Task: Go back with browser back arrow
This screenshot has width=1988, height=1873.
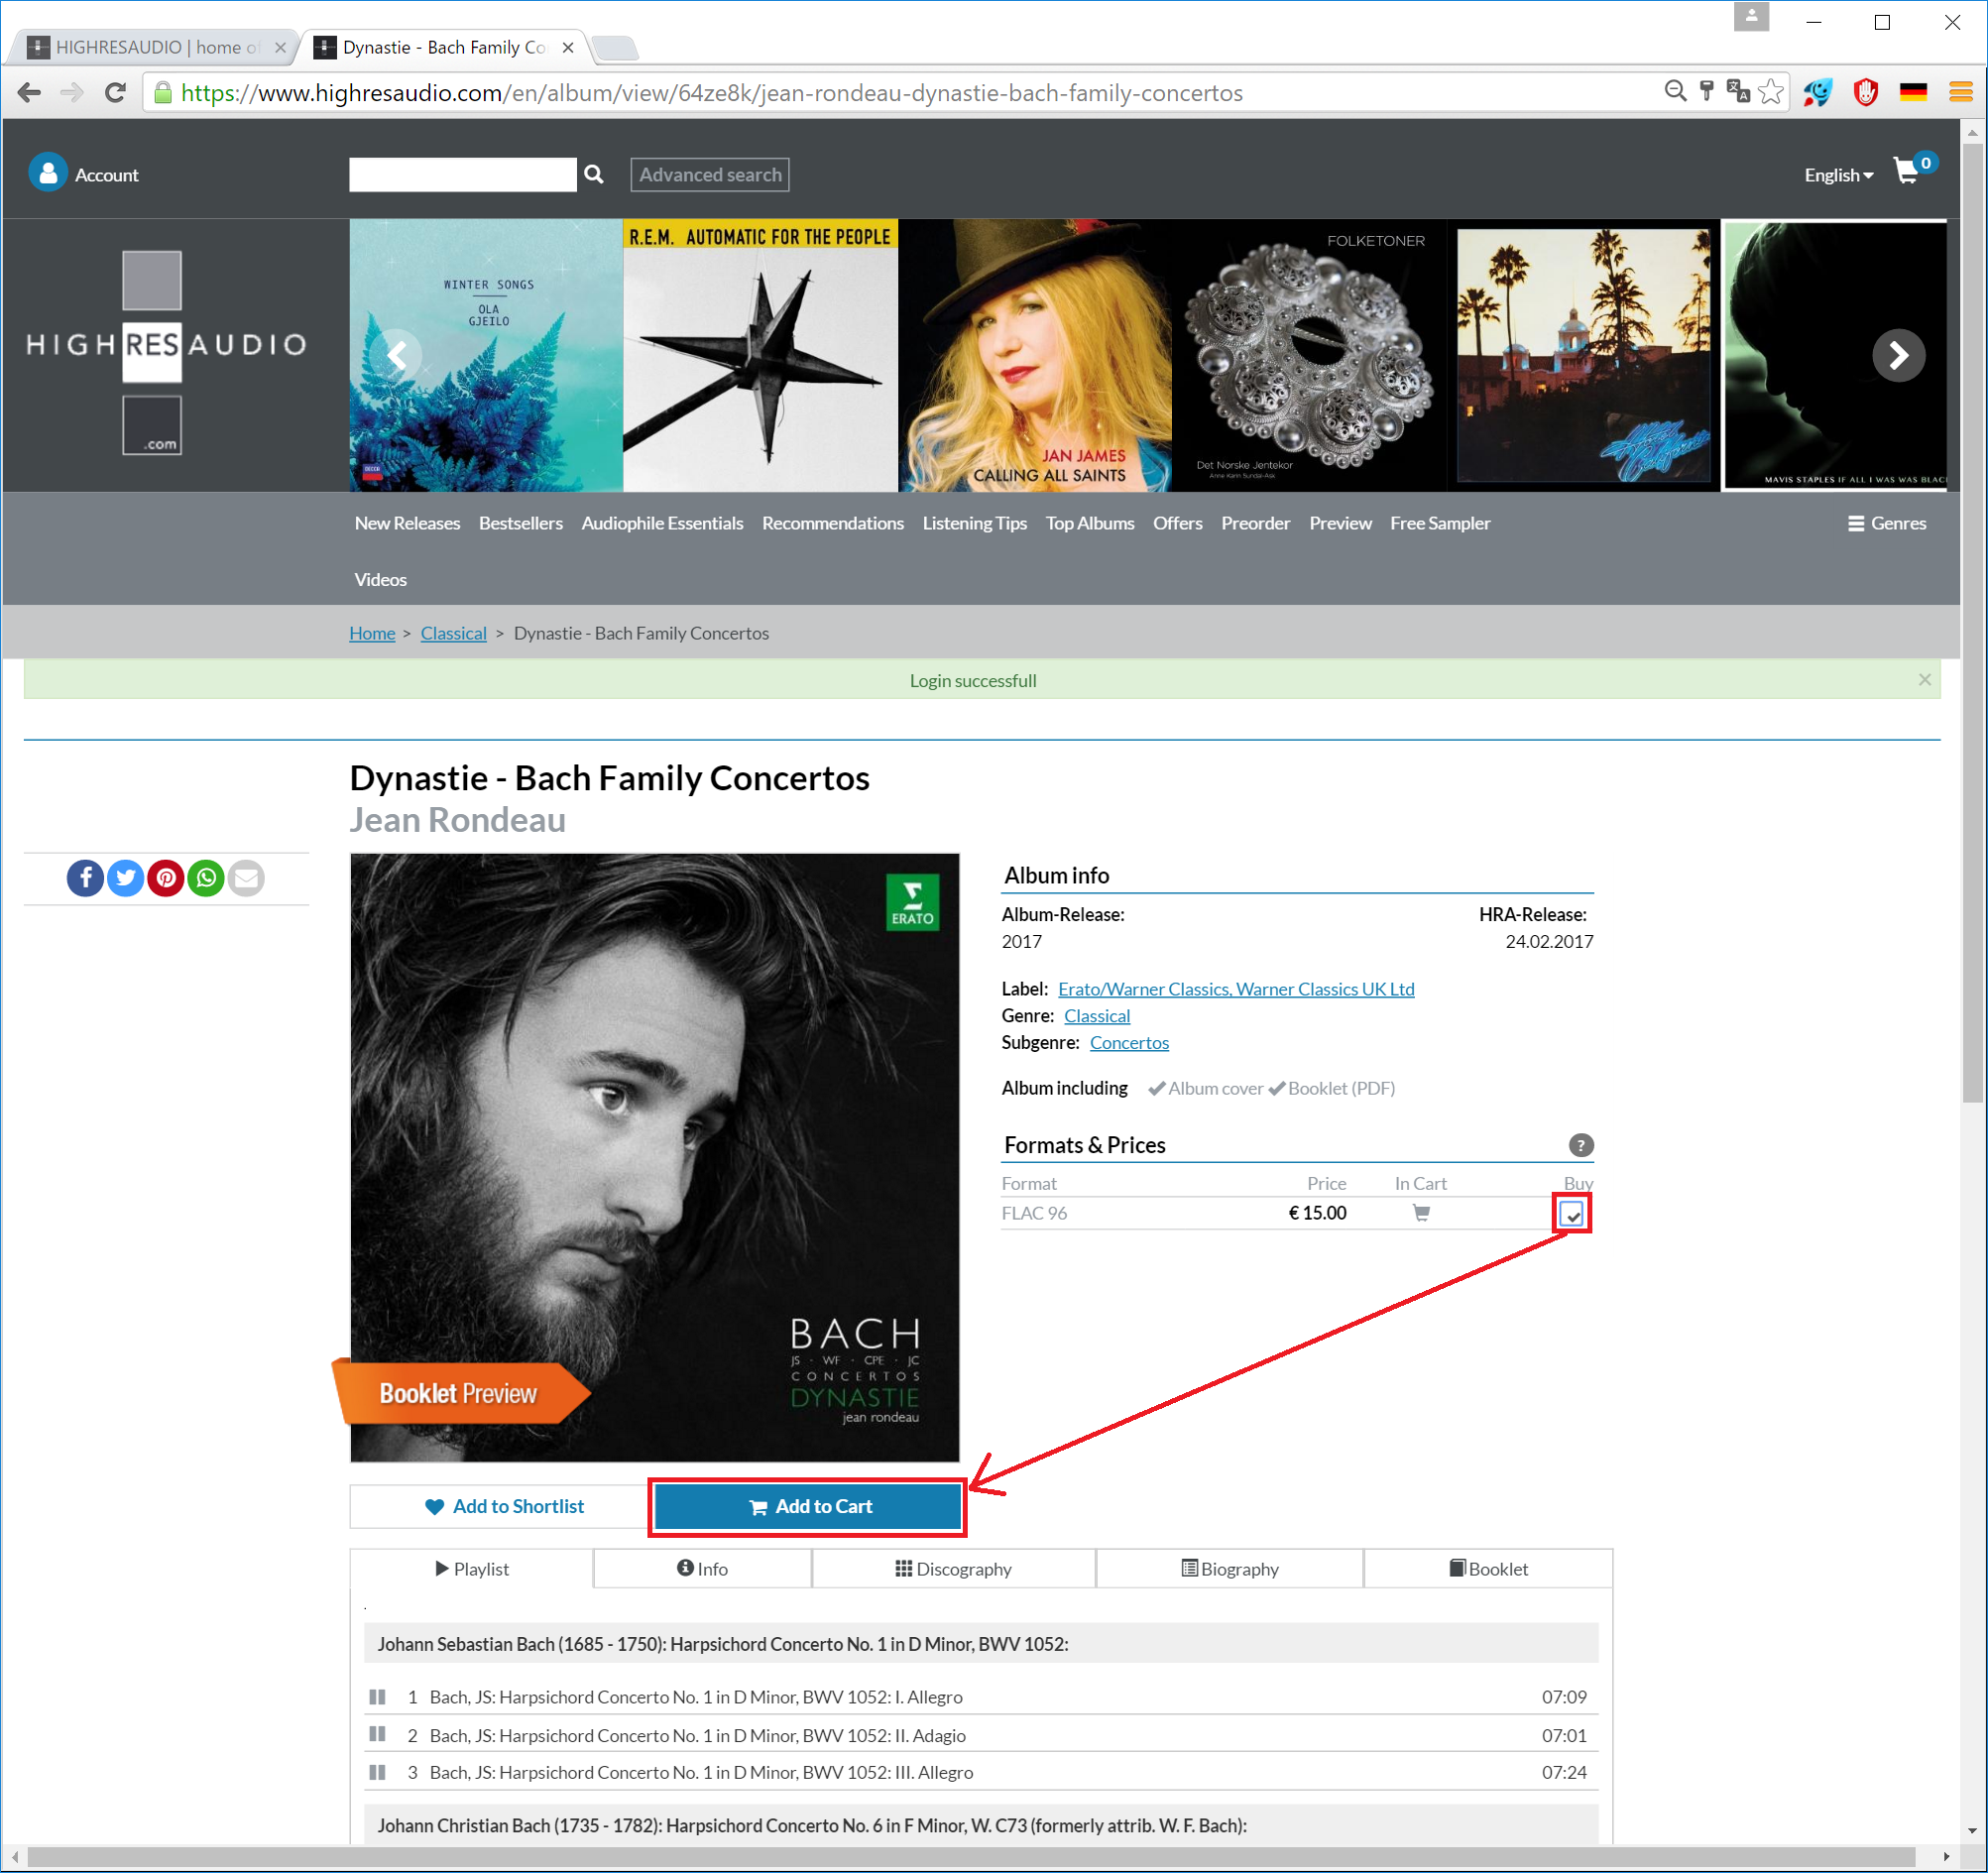Action: 29,93
